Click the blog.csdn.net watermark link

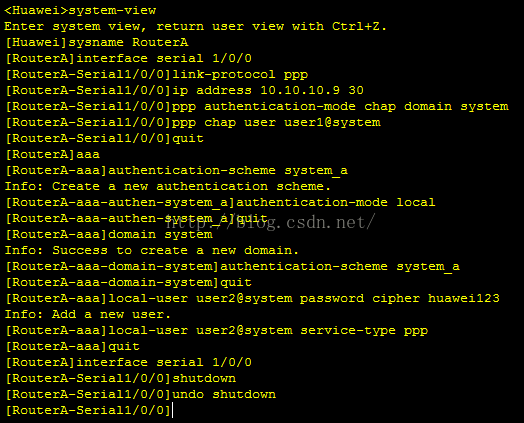point(271,222)
